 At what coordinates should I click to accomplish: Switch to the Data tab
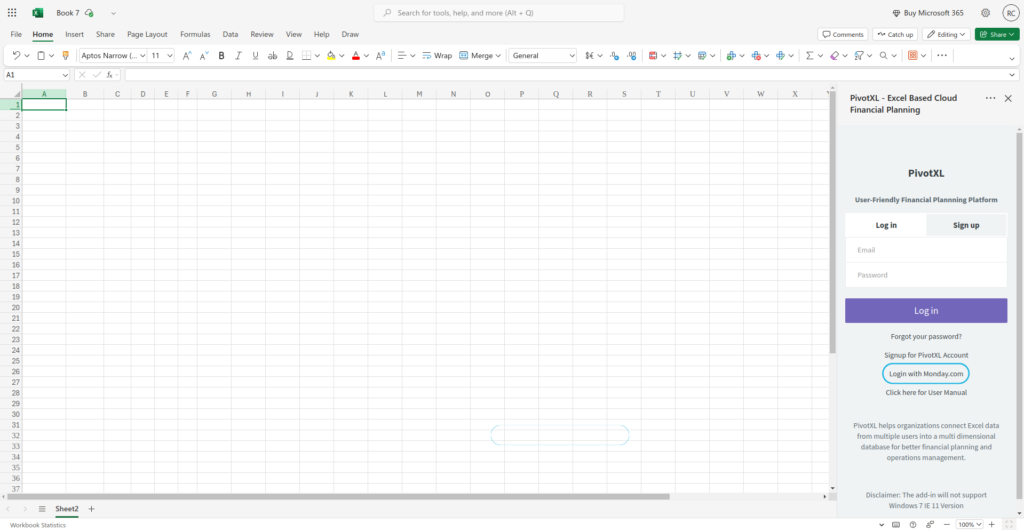click(x=230, y=34)
